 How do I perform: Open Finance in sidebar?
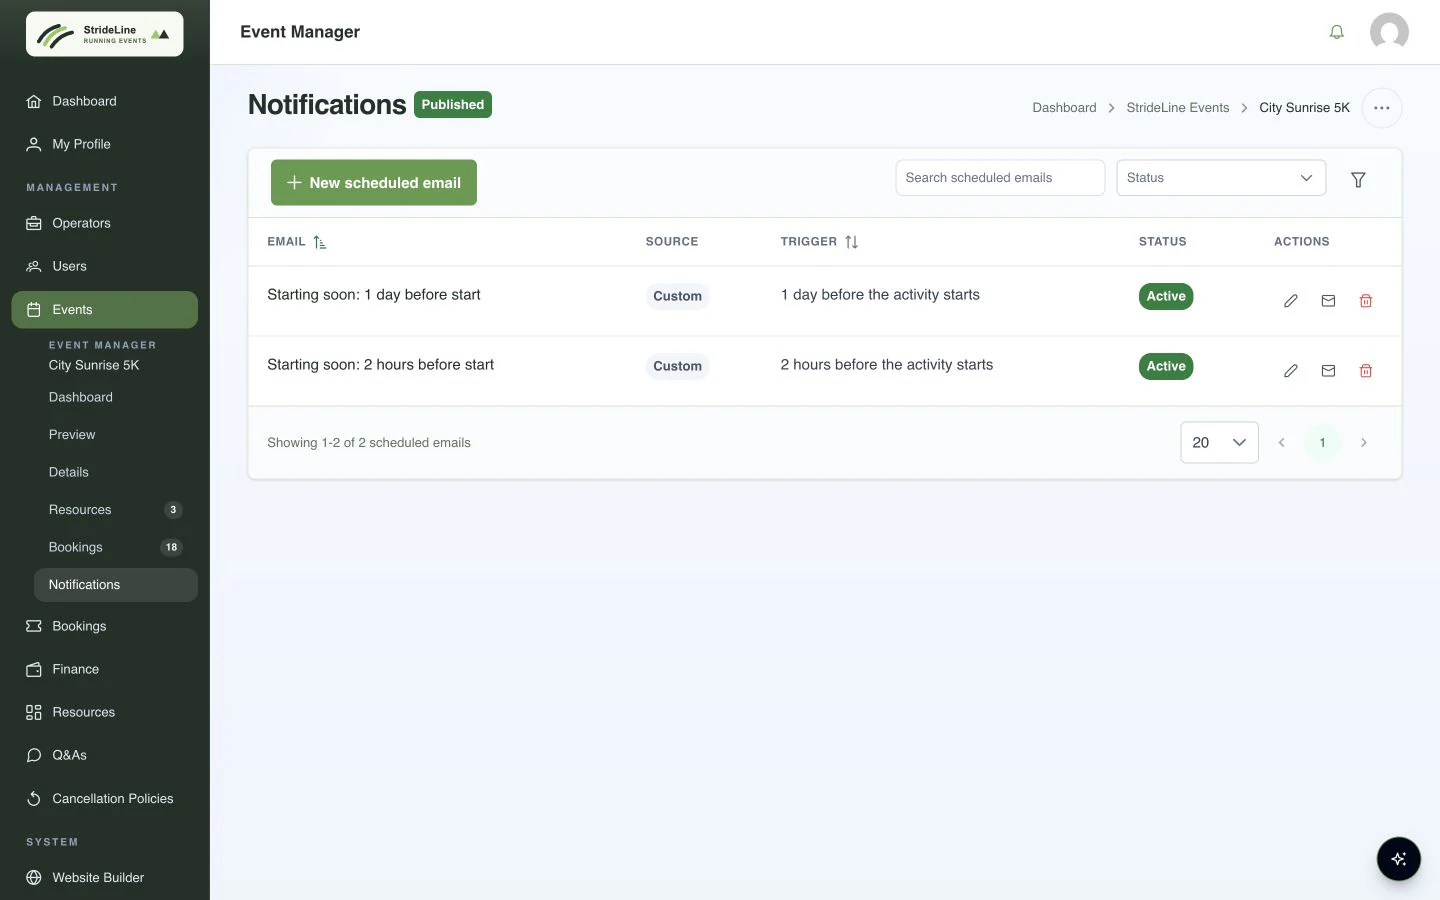pyautogui.click(x=105, y=669)
